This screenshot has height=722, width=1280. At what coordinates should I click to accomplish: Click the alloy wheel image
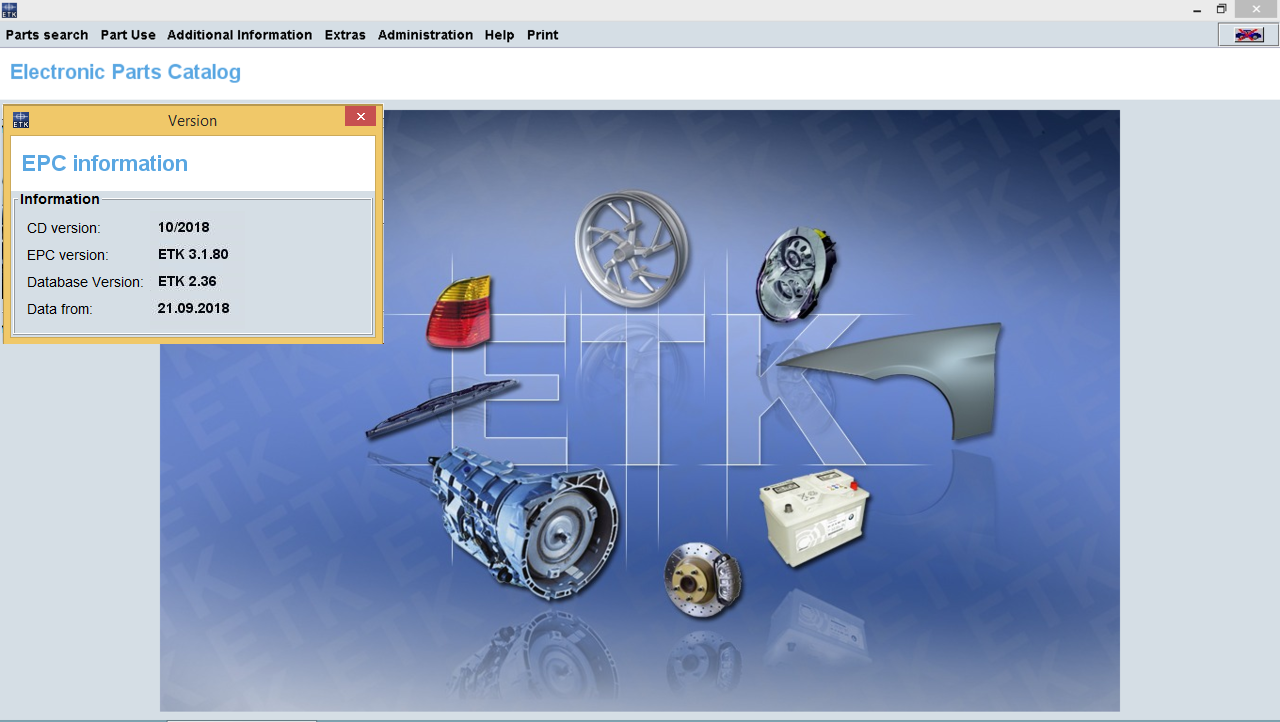click(x=633, y=248)
